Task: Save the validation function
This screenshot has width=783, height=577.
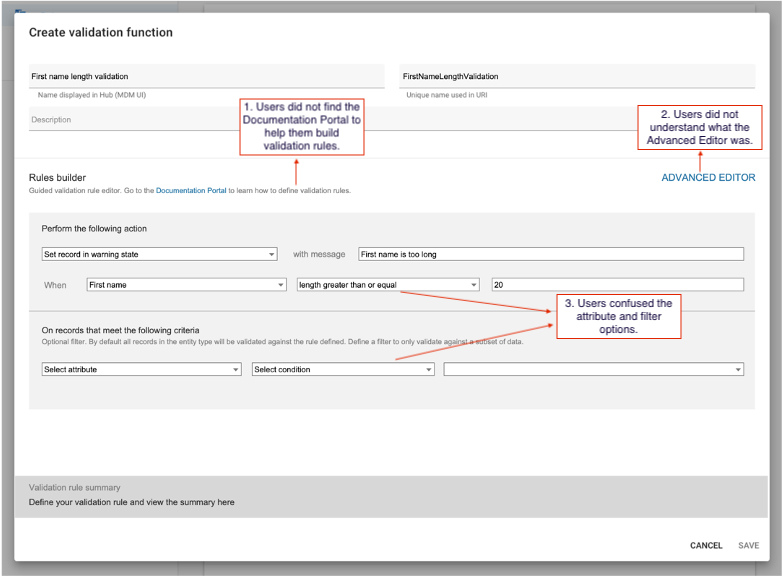Action: (x=748, y=546)
